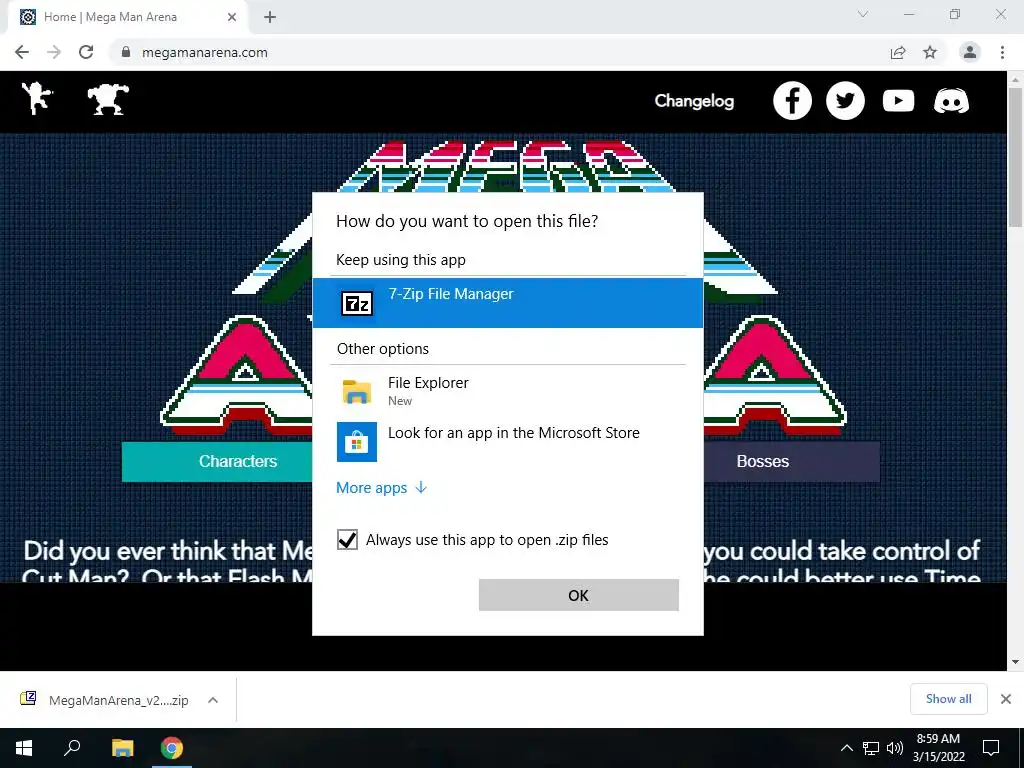
Task: Join via the Discord icon
Action: pos(951,101)
